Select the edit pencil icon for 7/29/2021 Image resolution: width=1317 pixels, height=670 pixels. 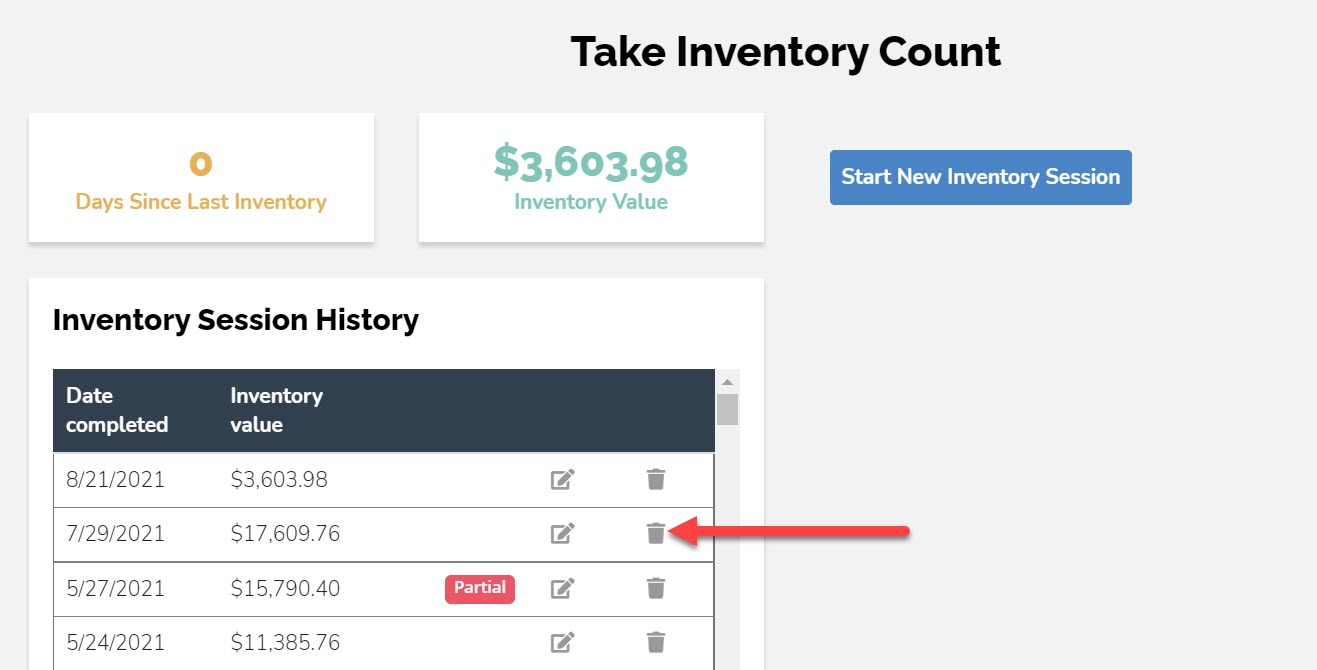(562, 533)
